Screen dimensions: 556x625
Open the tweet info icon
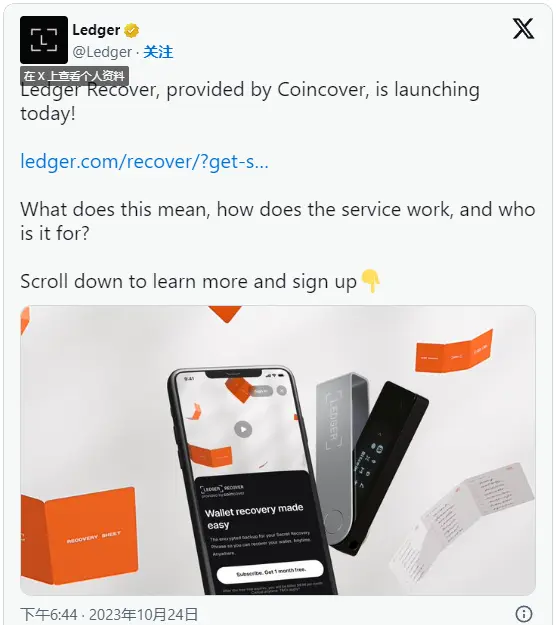tap(524, 613)
